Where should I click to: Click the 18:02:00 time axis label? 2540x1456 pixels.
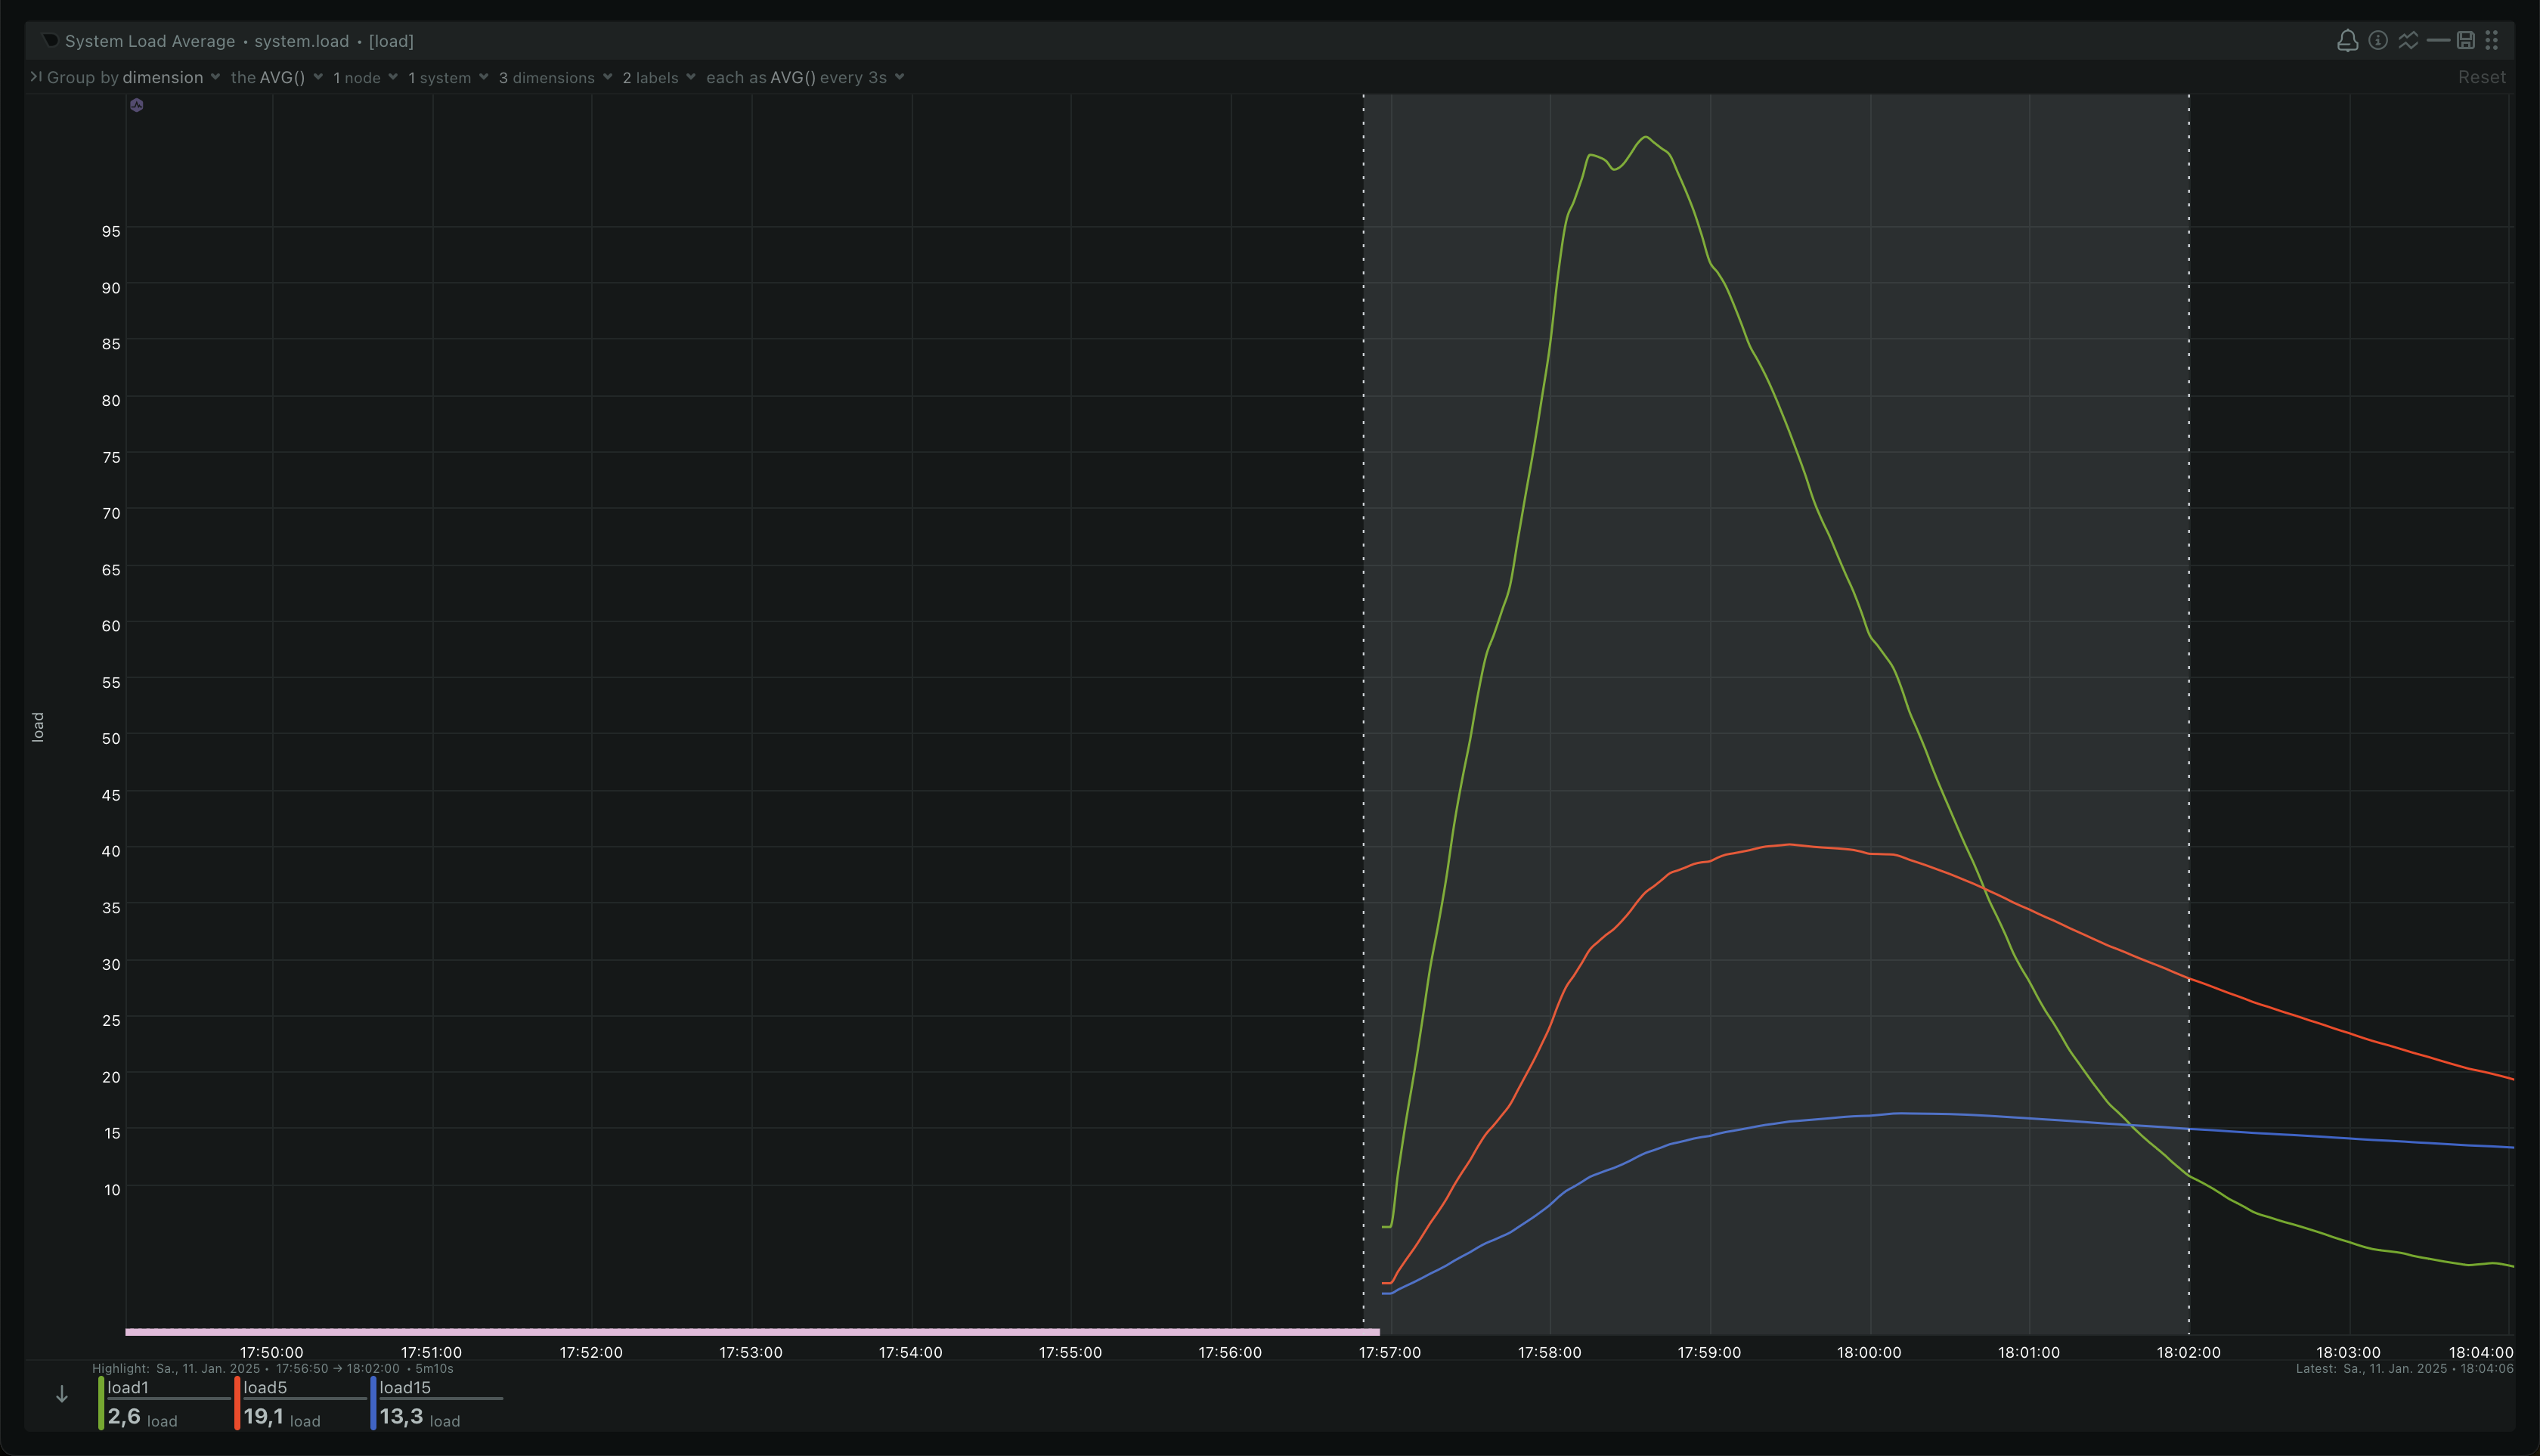coord(2188,1352)
